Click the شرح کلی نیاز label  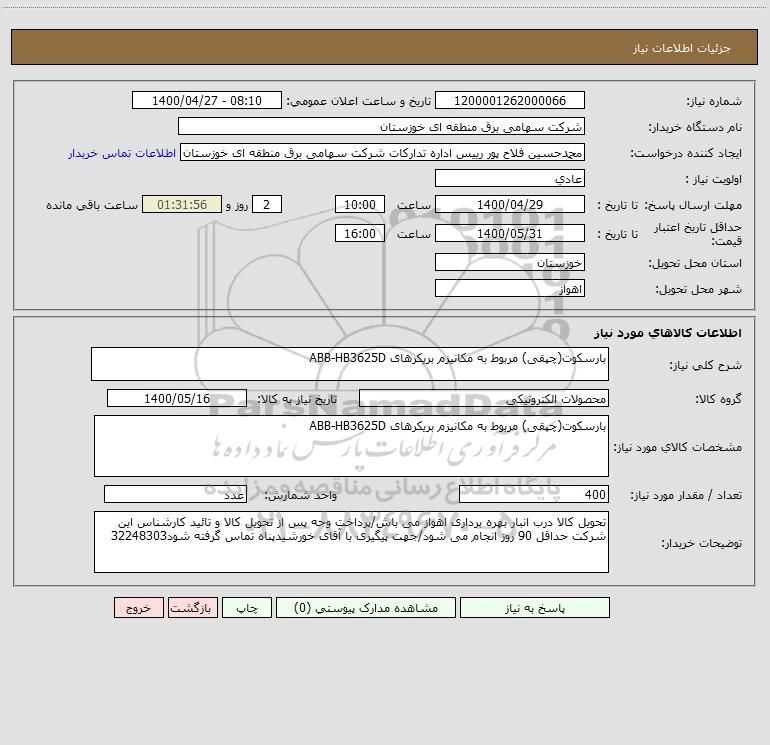pos(706,365)
